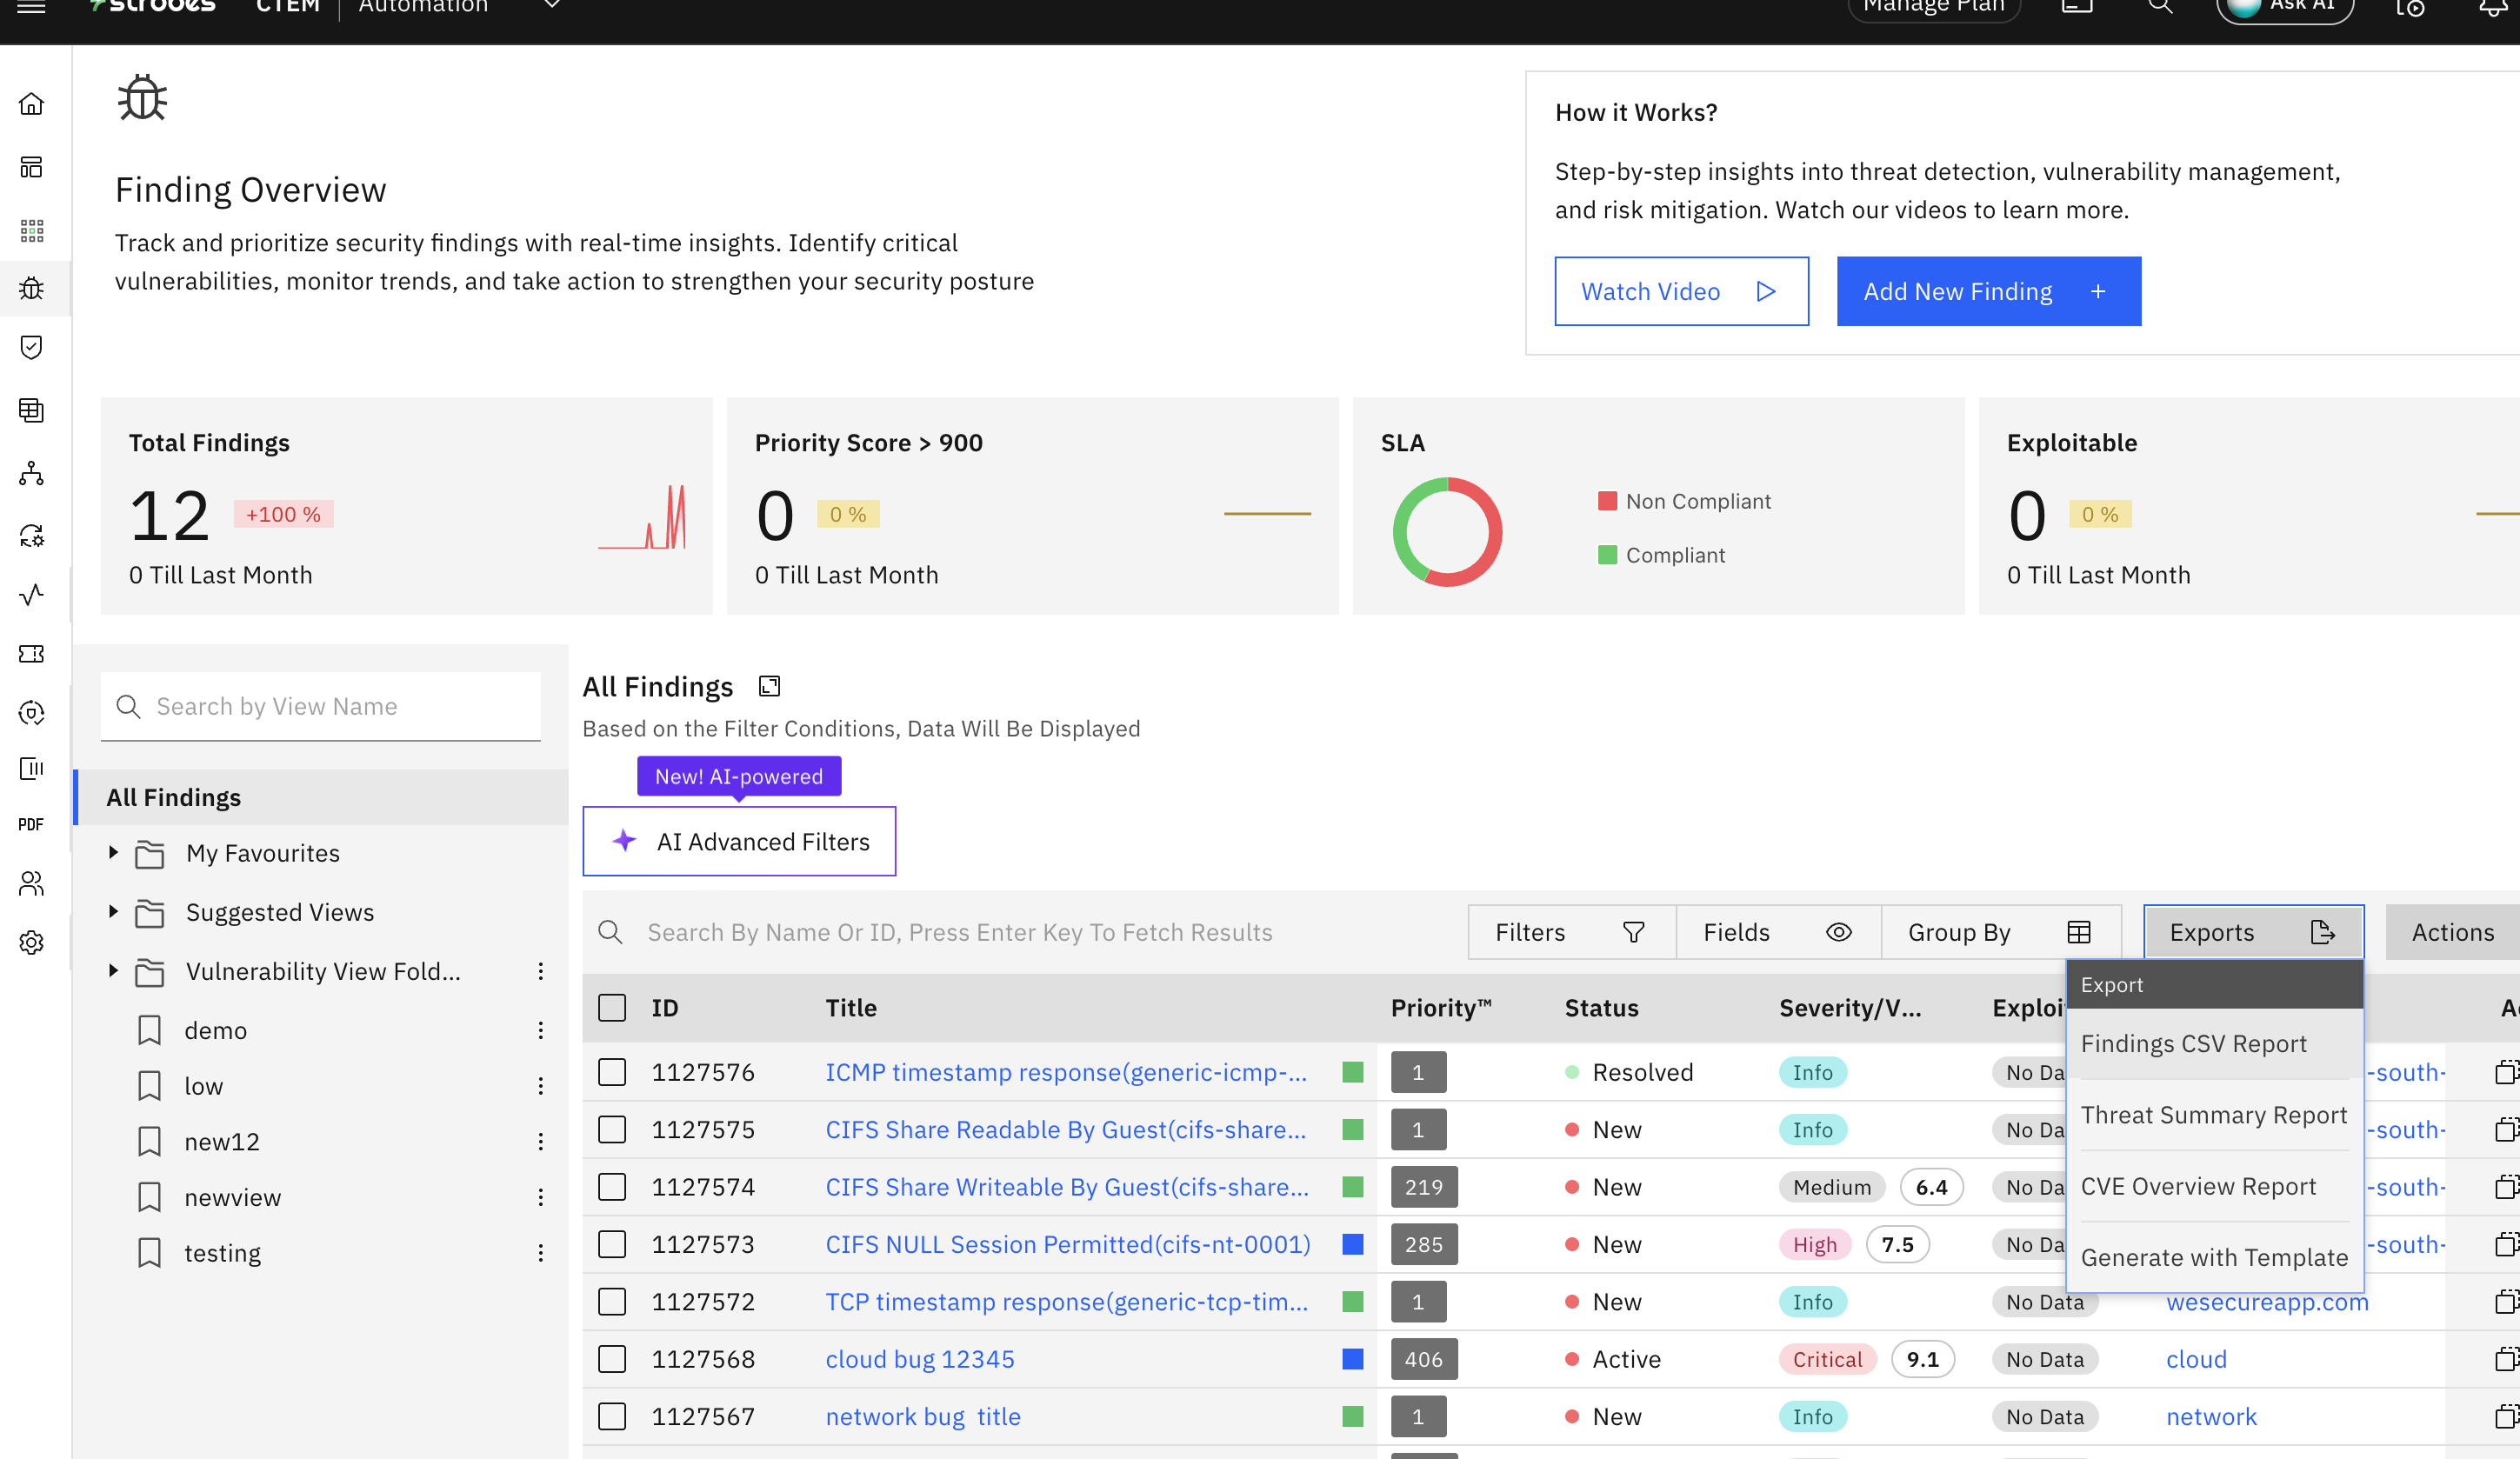Choose Findings CSV Report from the Exports menu

(x=2194, y=1043)
